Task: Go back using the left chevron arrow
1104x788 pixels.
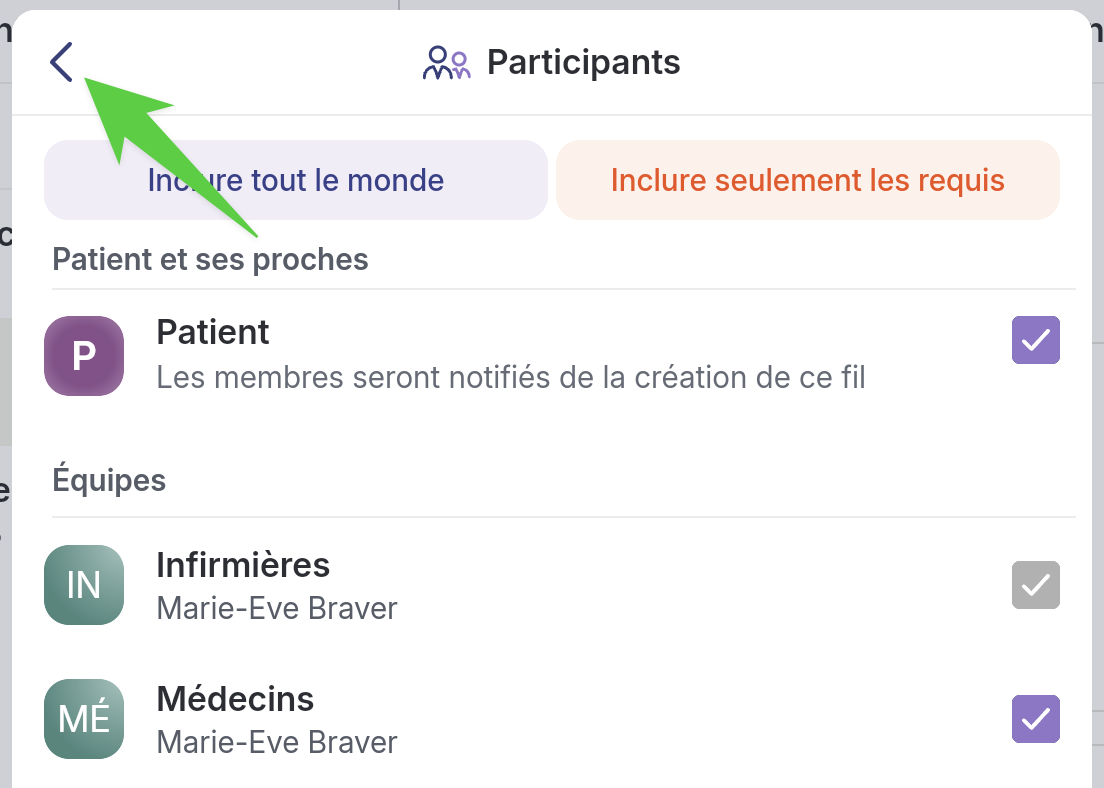Action: click(x=62, y=62)
